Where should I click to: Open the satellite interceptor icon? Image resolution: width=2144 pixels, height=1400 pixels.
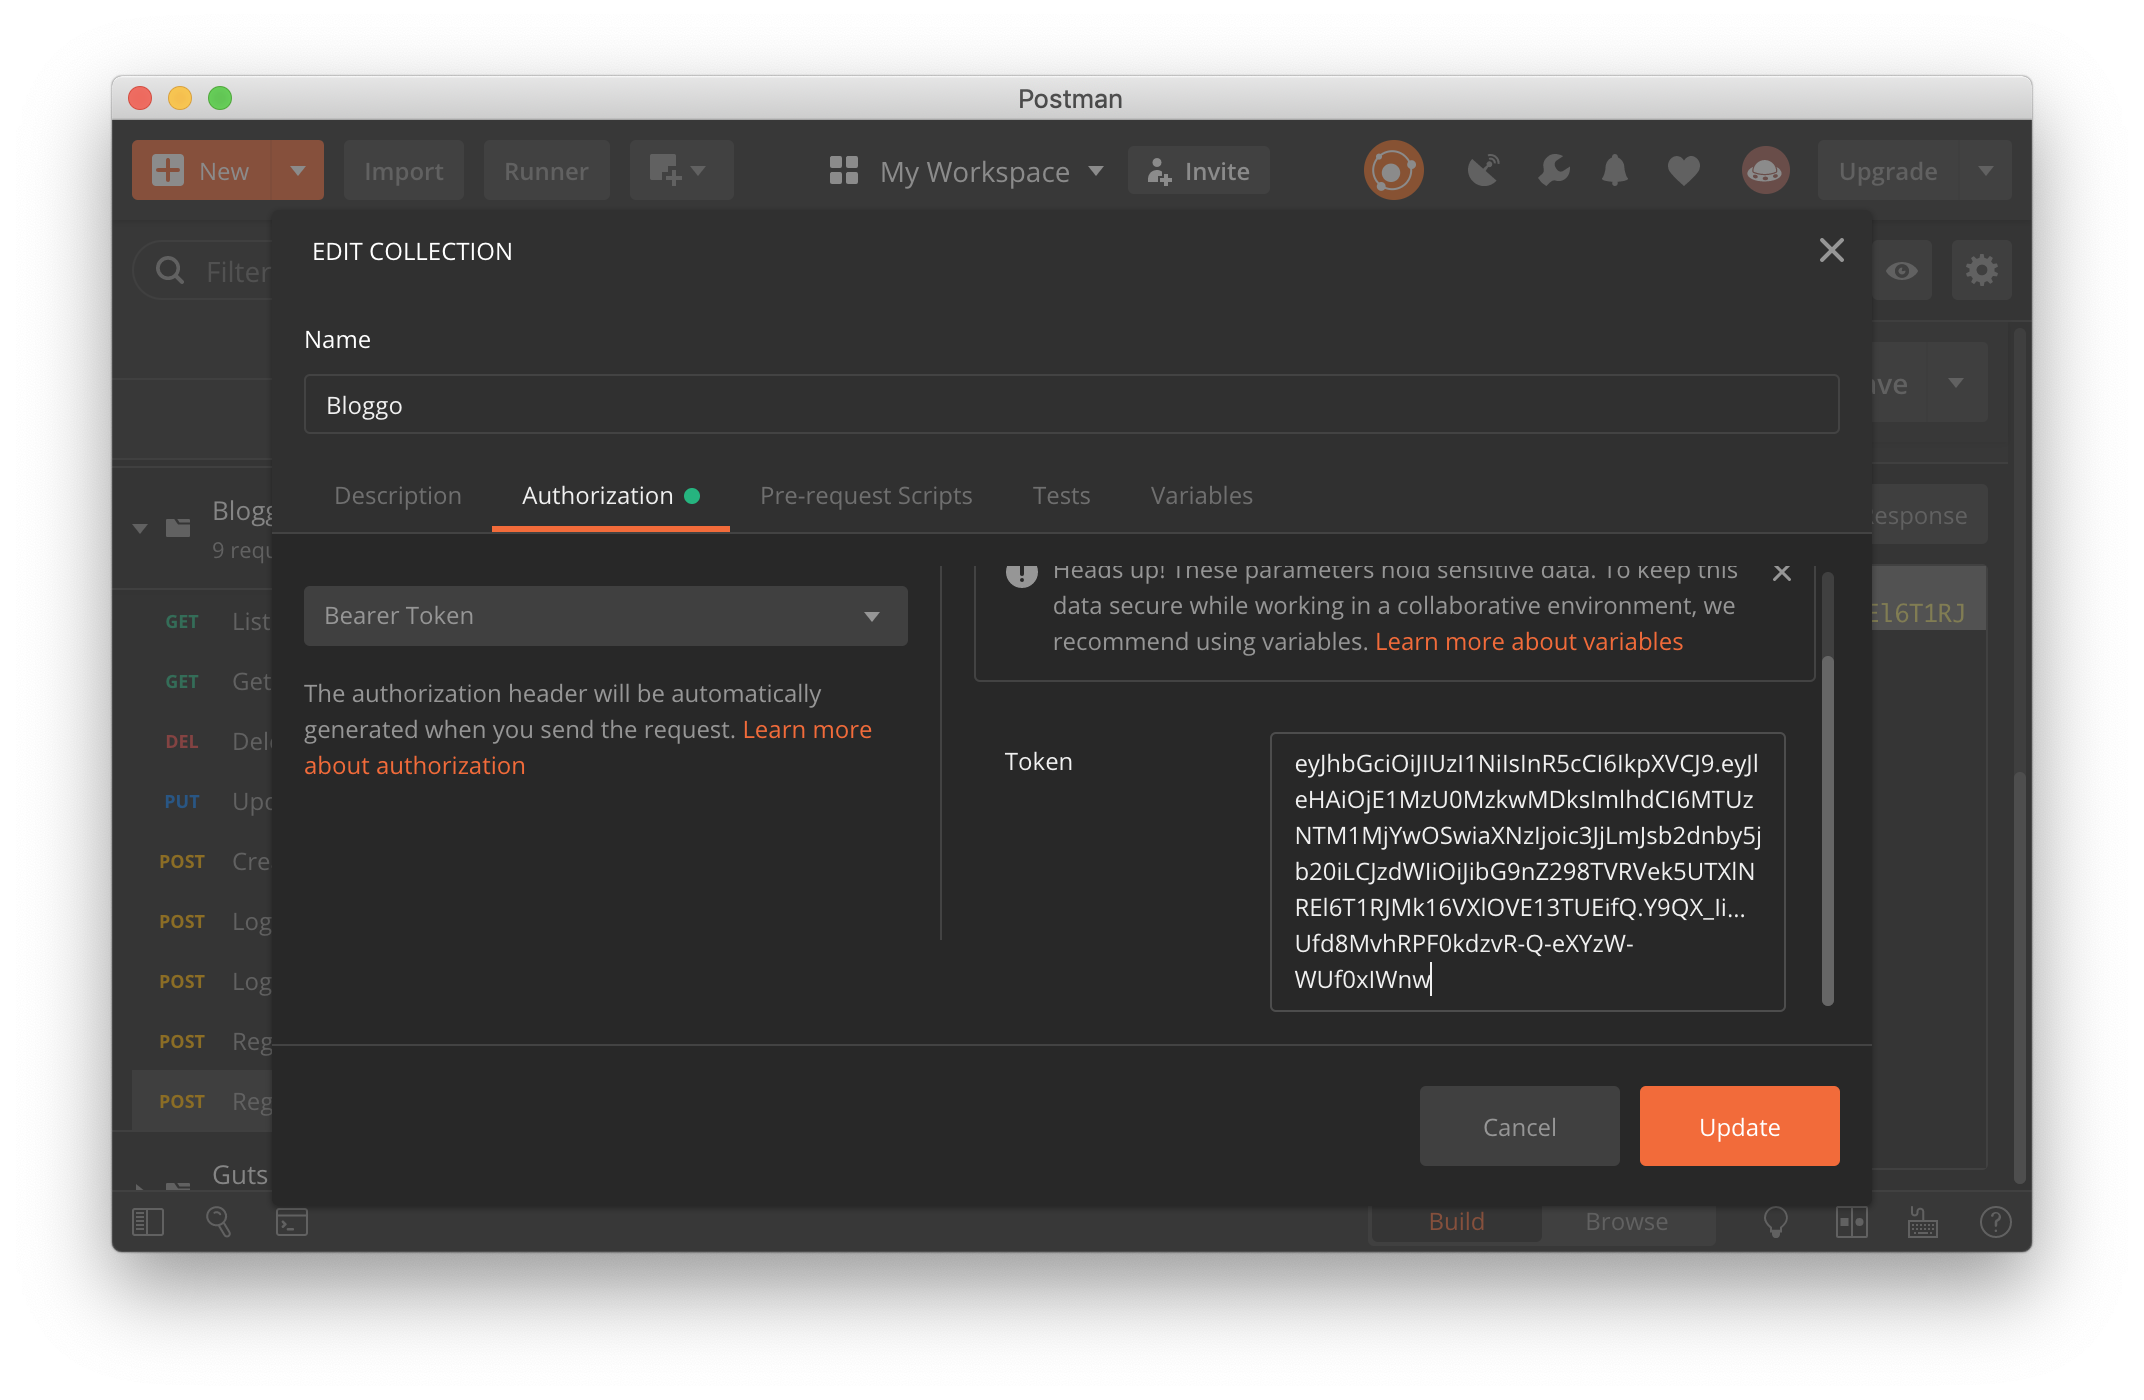point(1483,171)
